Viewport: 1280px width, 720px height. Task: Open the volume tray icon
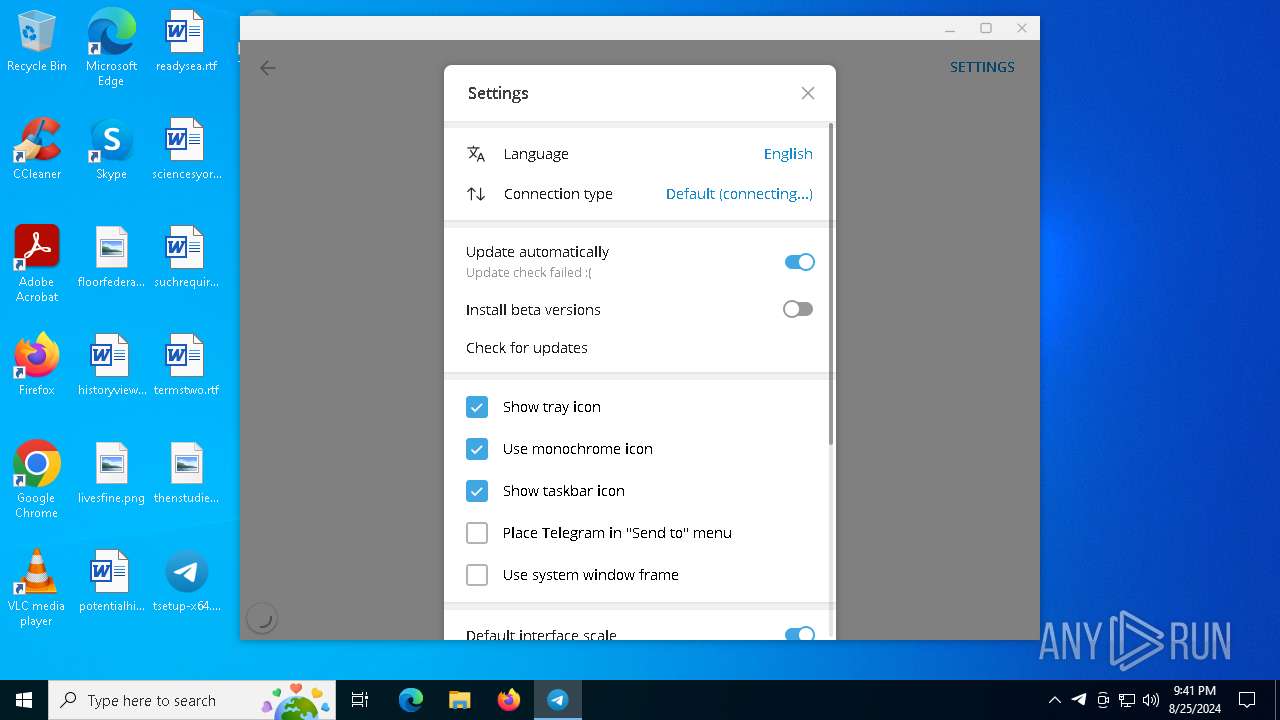click(x=1151, y=700)
